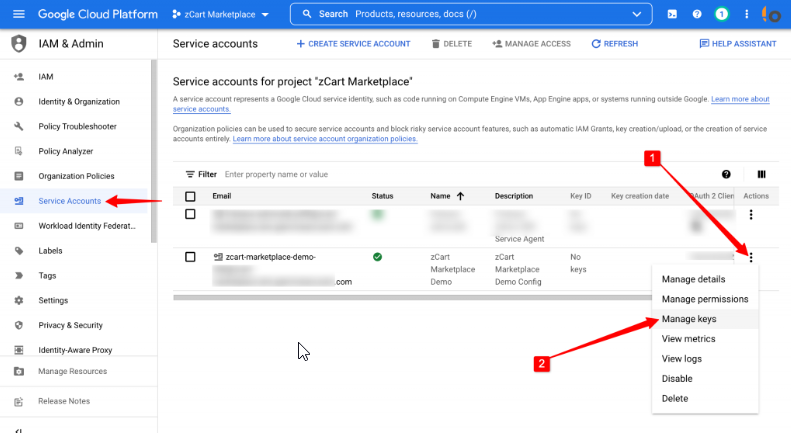Open the Cloud Shell terminal icon
This screenshot has height=433, width=791.
672,15
